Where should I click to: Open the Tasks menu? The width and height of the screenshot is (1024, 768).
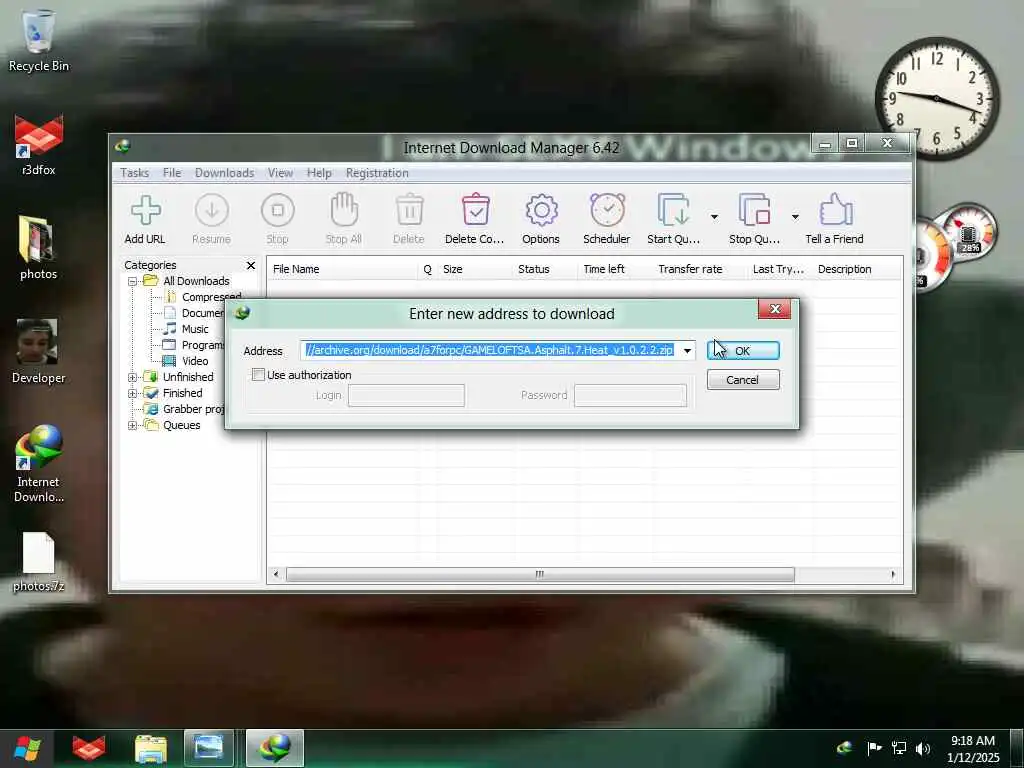click(135, 173)
